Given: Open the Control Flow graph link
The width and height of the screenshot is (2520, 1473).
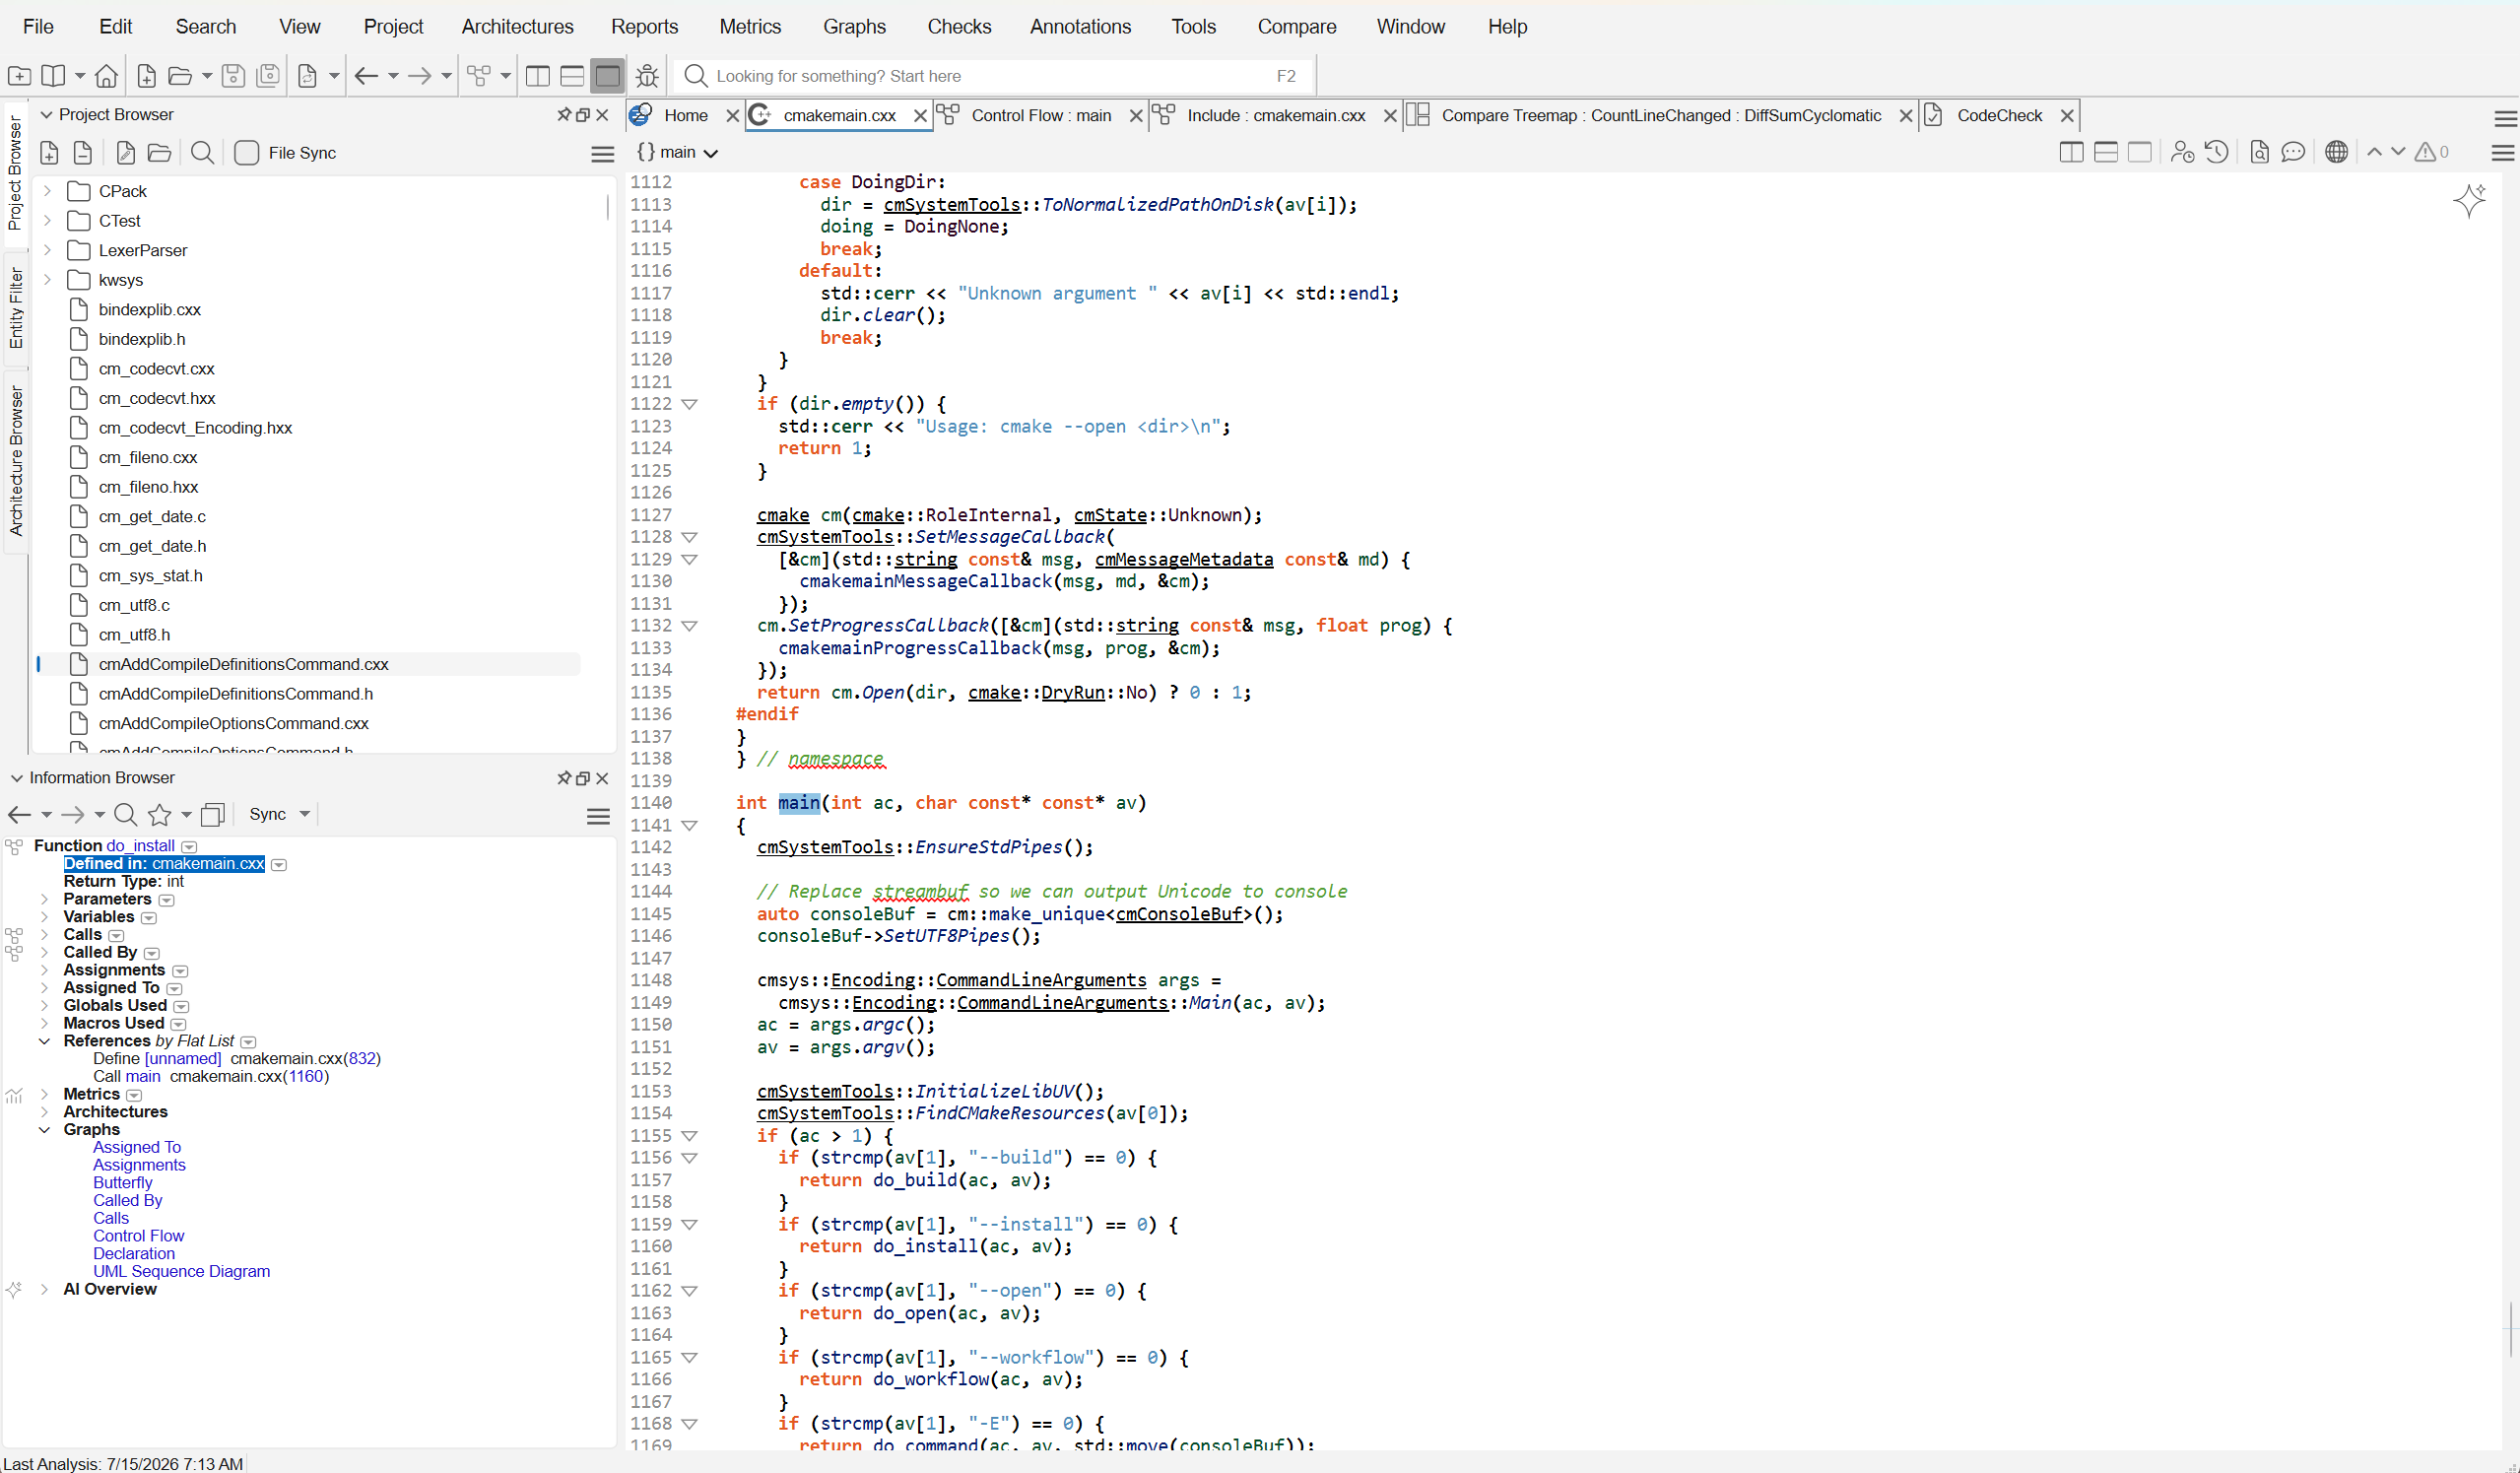Looking at the screenshot, I should [x=138, y=1237].
